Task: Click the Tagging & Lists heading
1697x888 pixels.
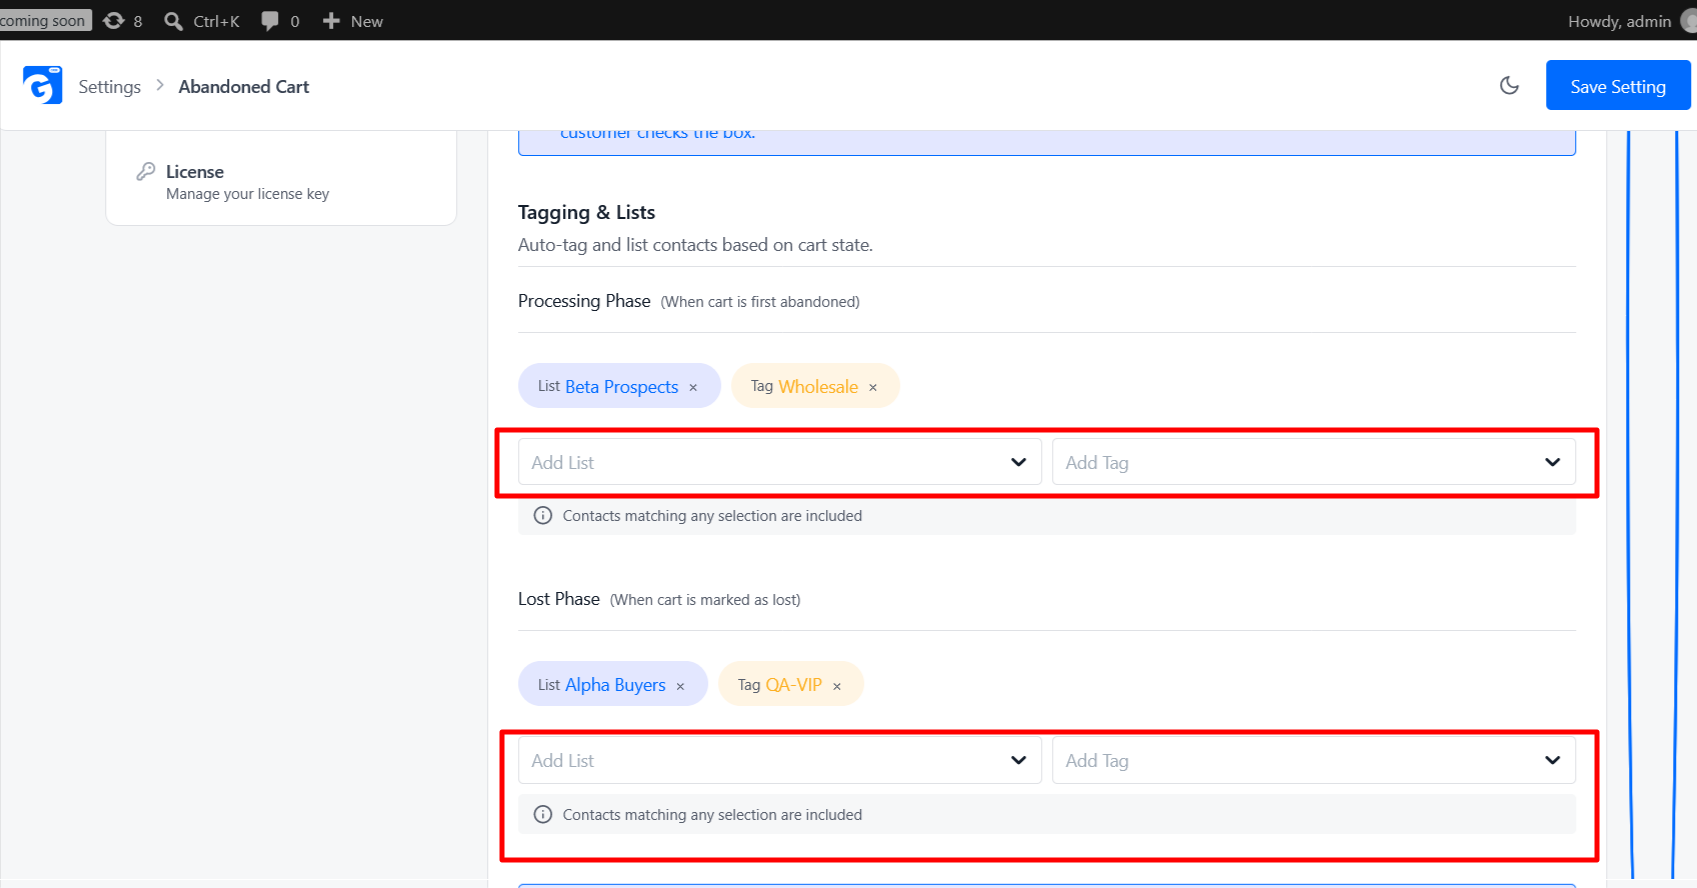Action: [587, 212]
